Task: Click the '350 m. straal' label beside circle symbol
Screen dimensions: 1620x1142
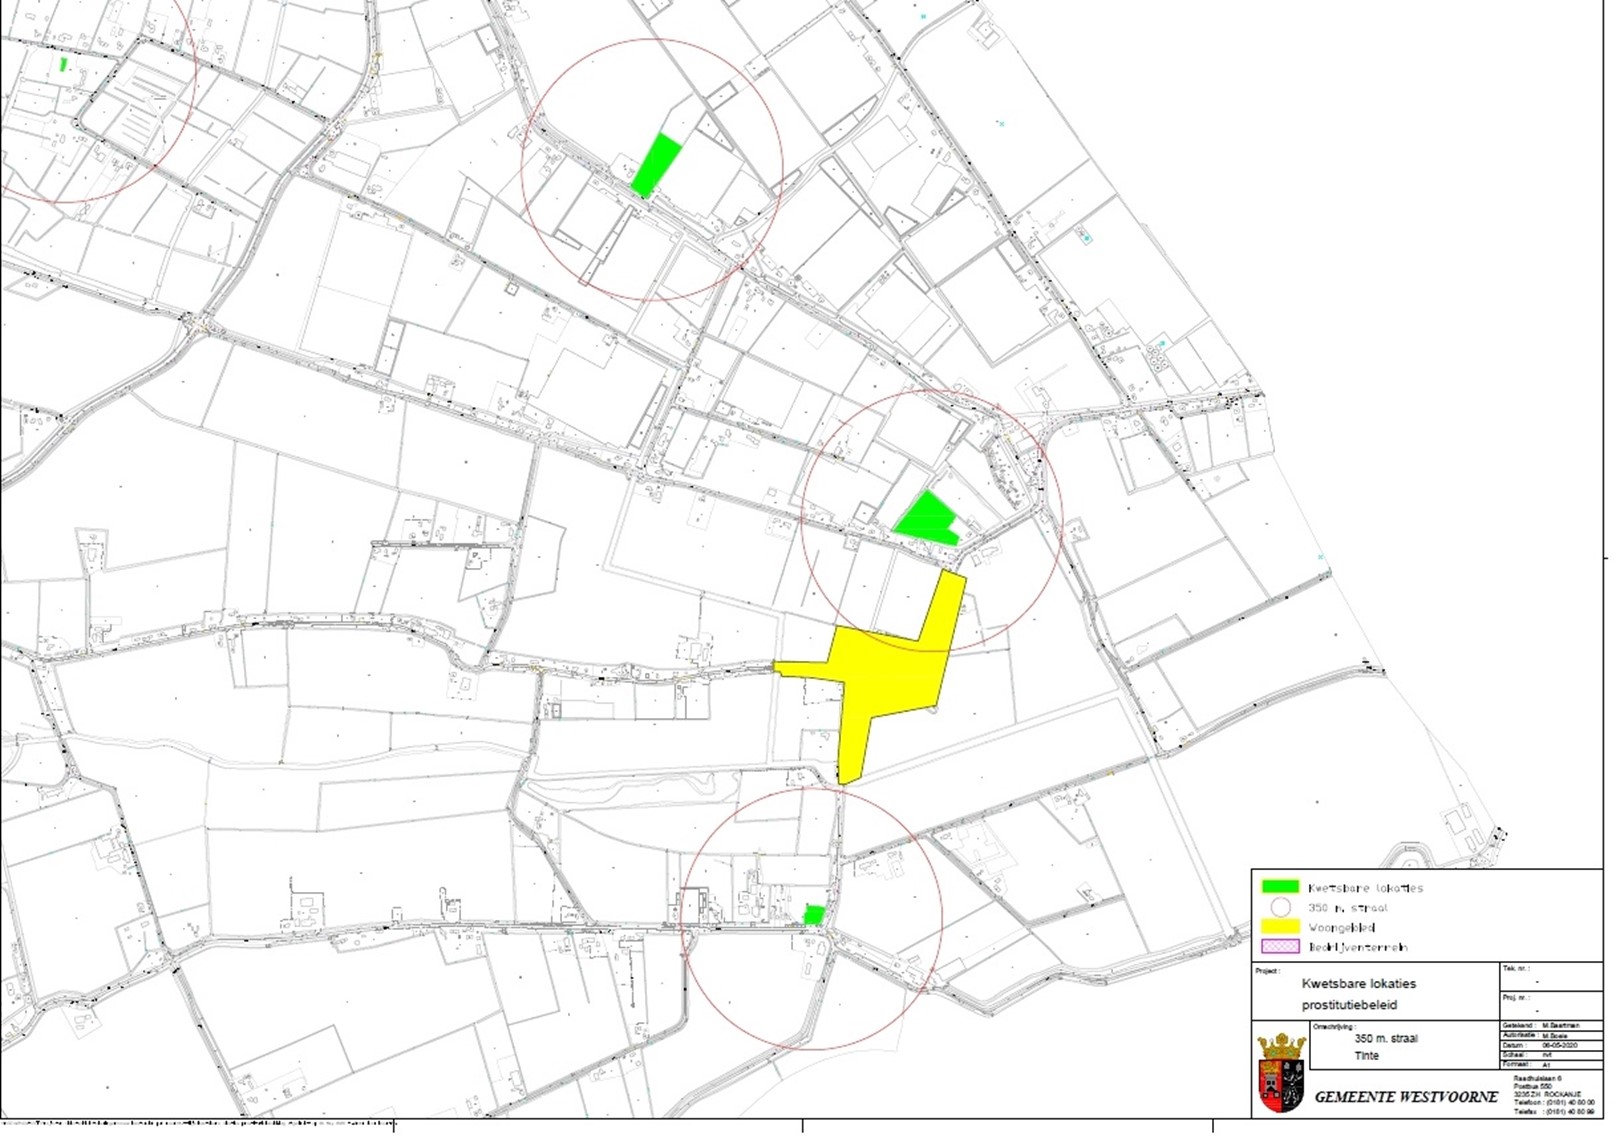Action: 1348,908
